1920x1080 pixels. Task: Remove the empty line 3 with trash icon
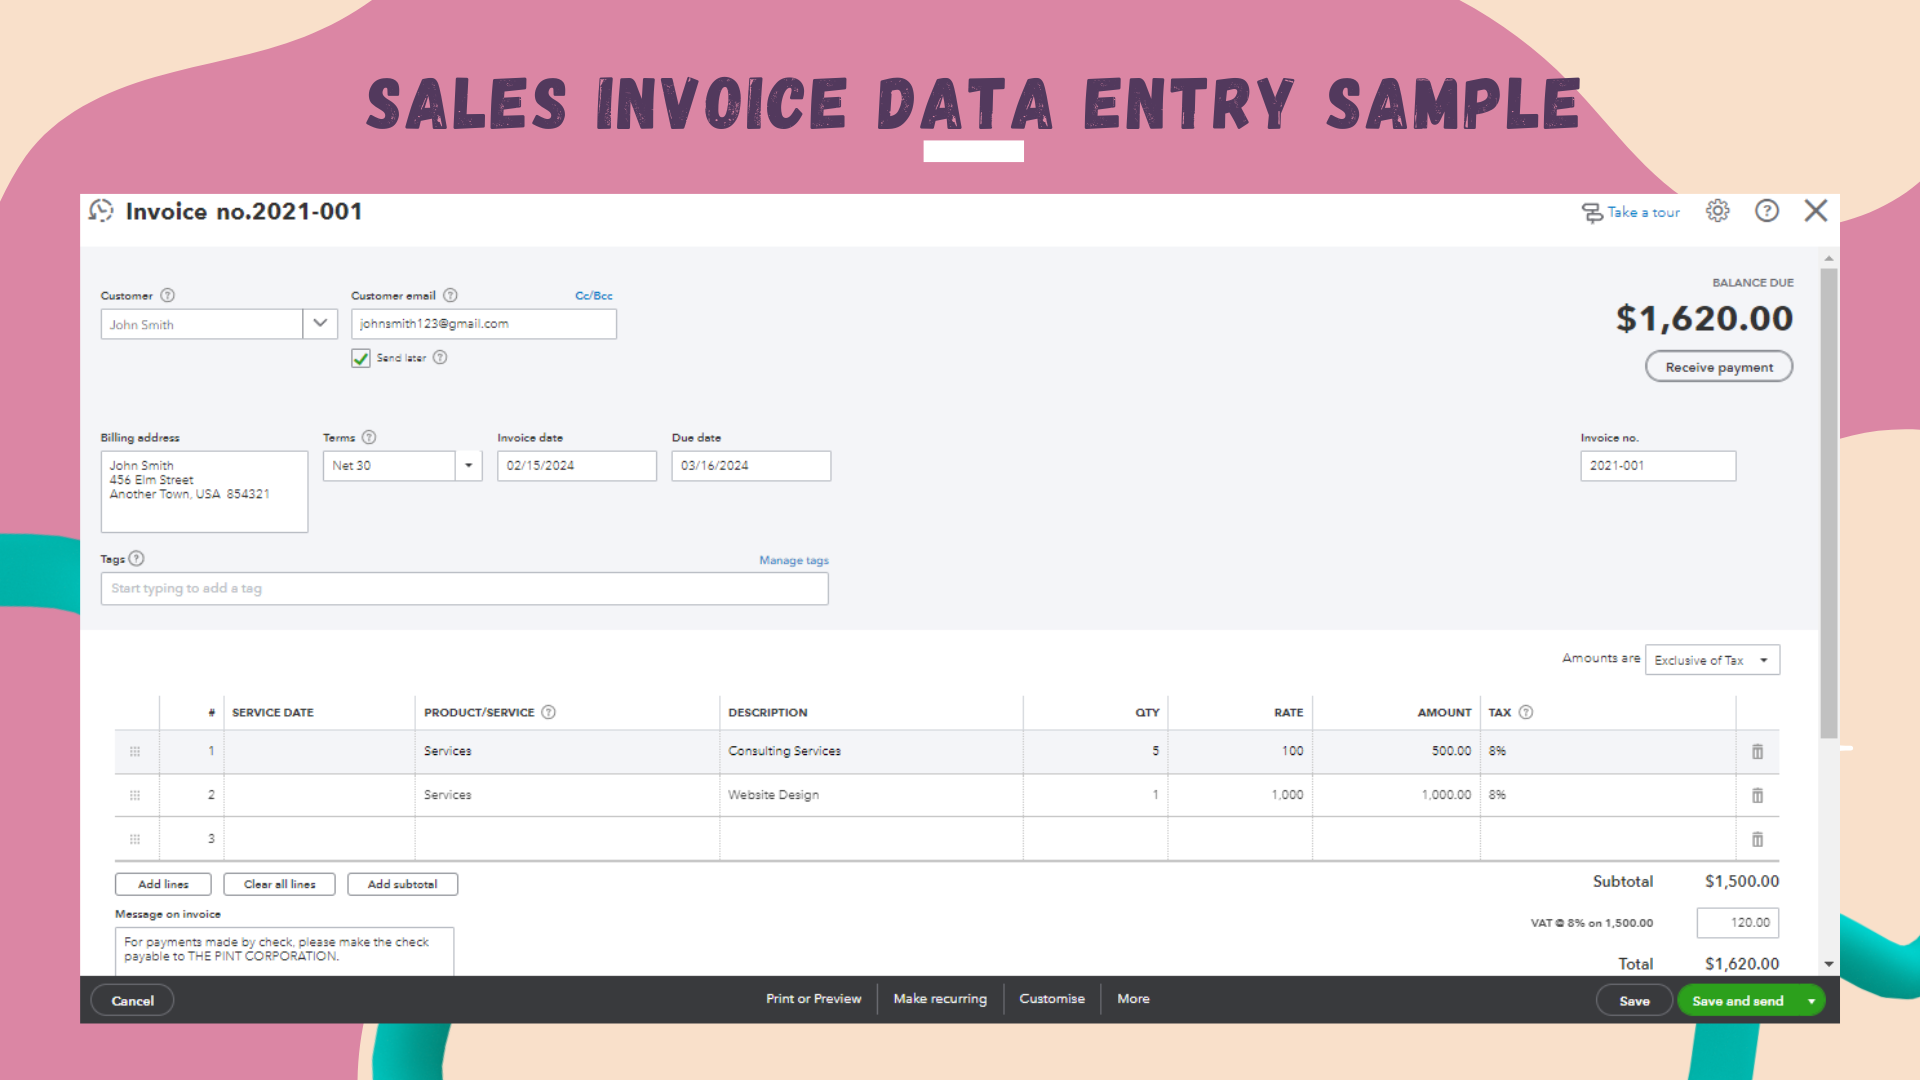1757,839
